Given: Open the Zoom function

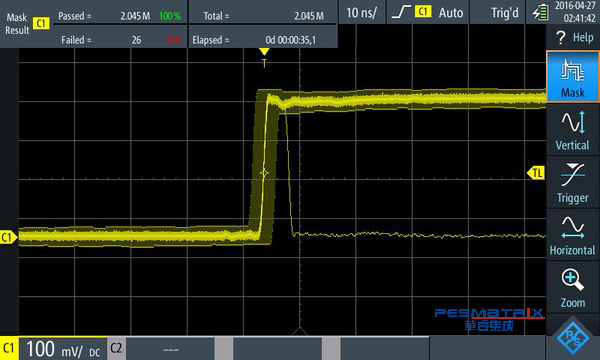Looking at the screenshot, I should [x=573, y=288].
